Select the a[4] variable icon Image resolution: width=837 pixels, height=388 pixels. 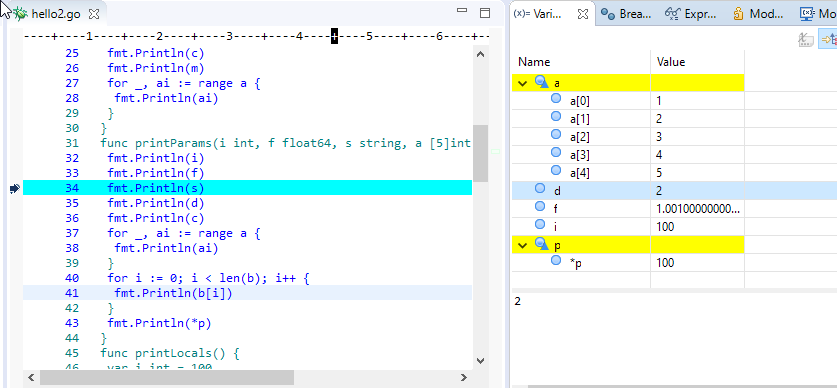pos(556,170)
